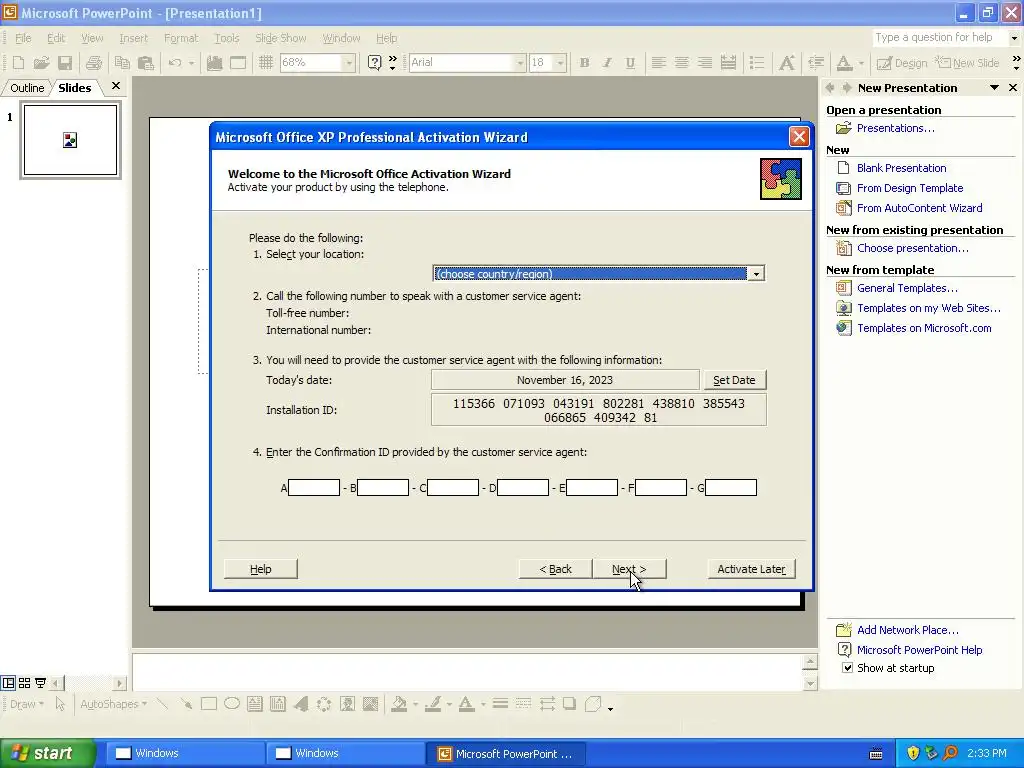Open the Blank Presentation link

[901, 168]
